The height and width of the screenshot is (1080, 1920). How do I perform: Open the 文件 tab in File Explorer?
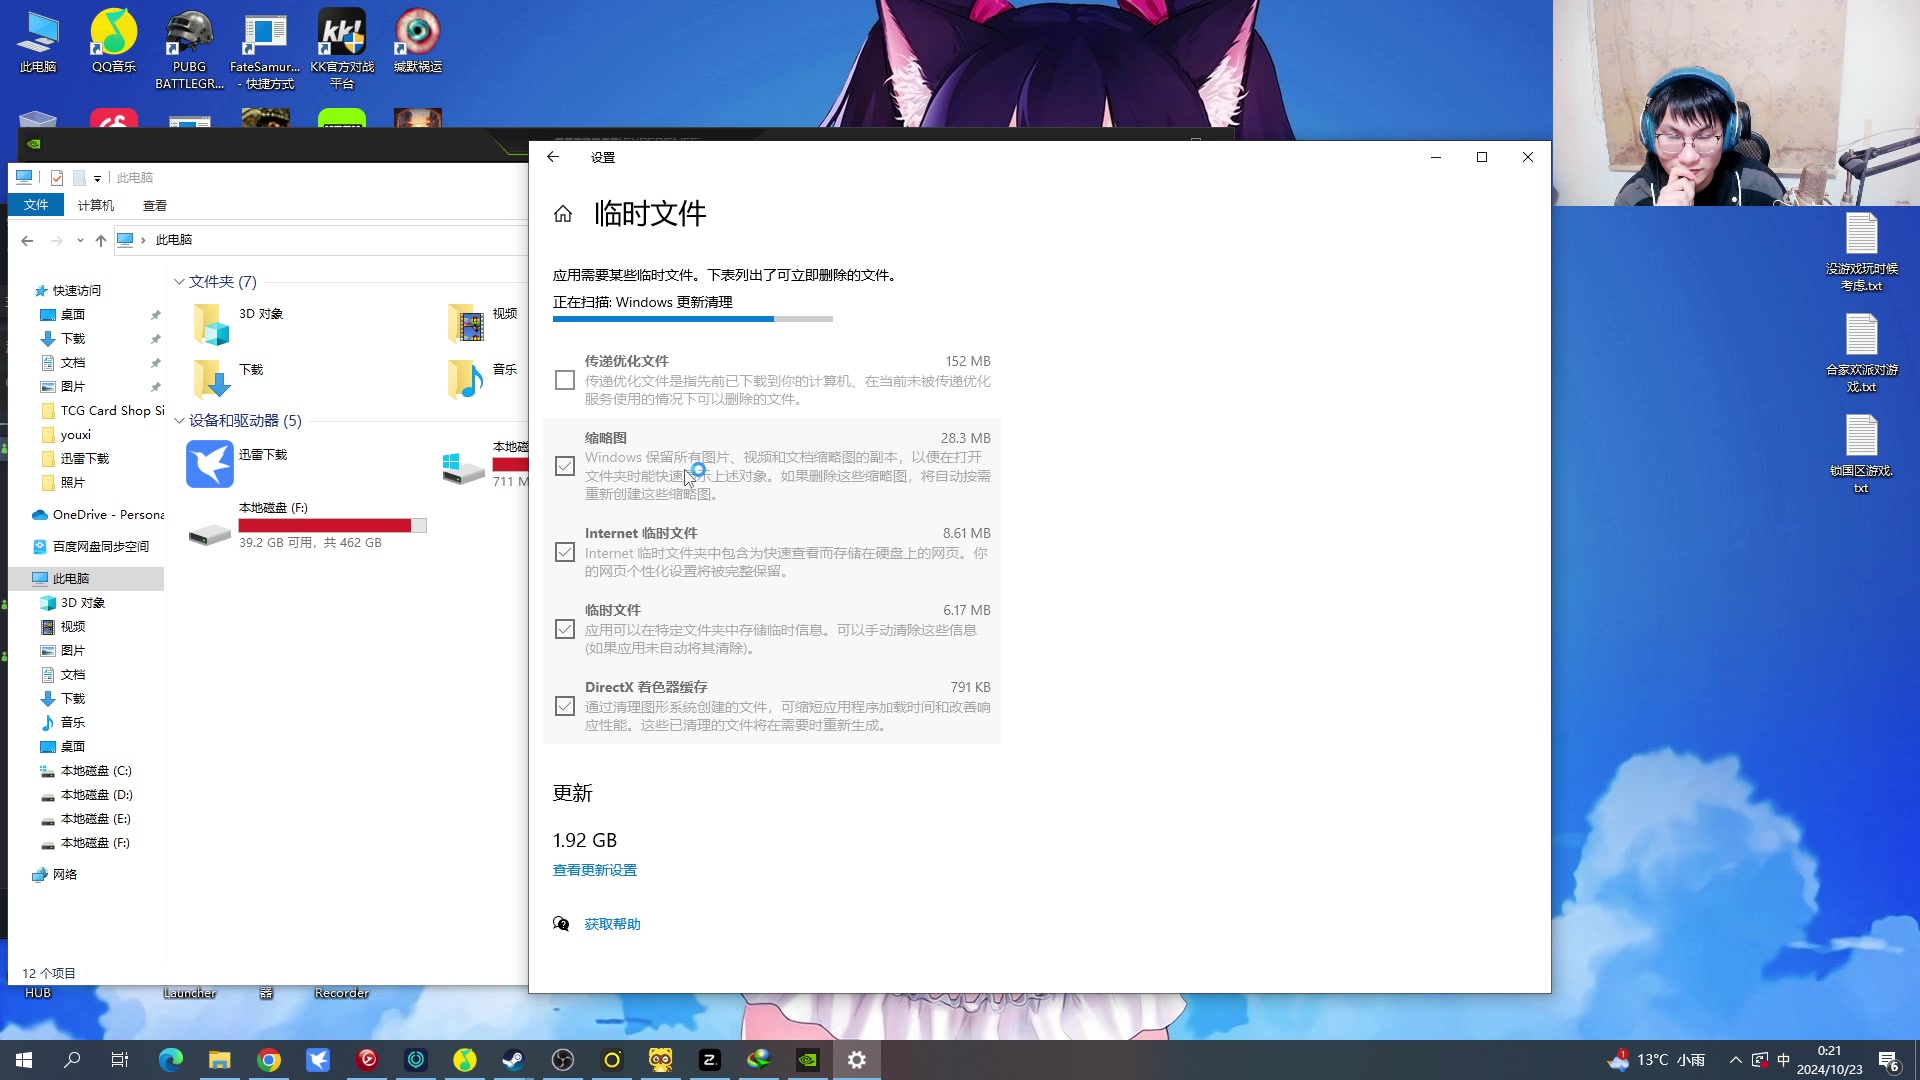[36, 205]
